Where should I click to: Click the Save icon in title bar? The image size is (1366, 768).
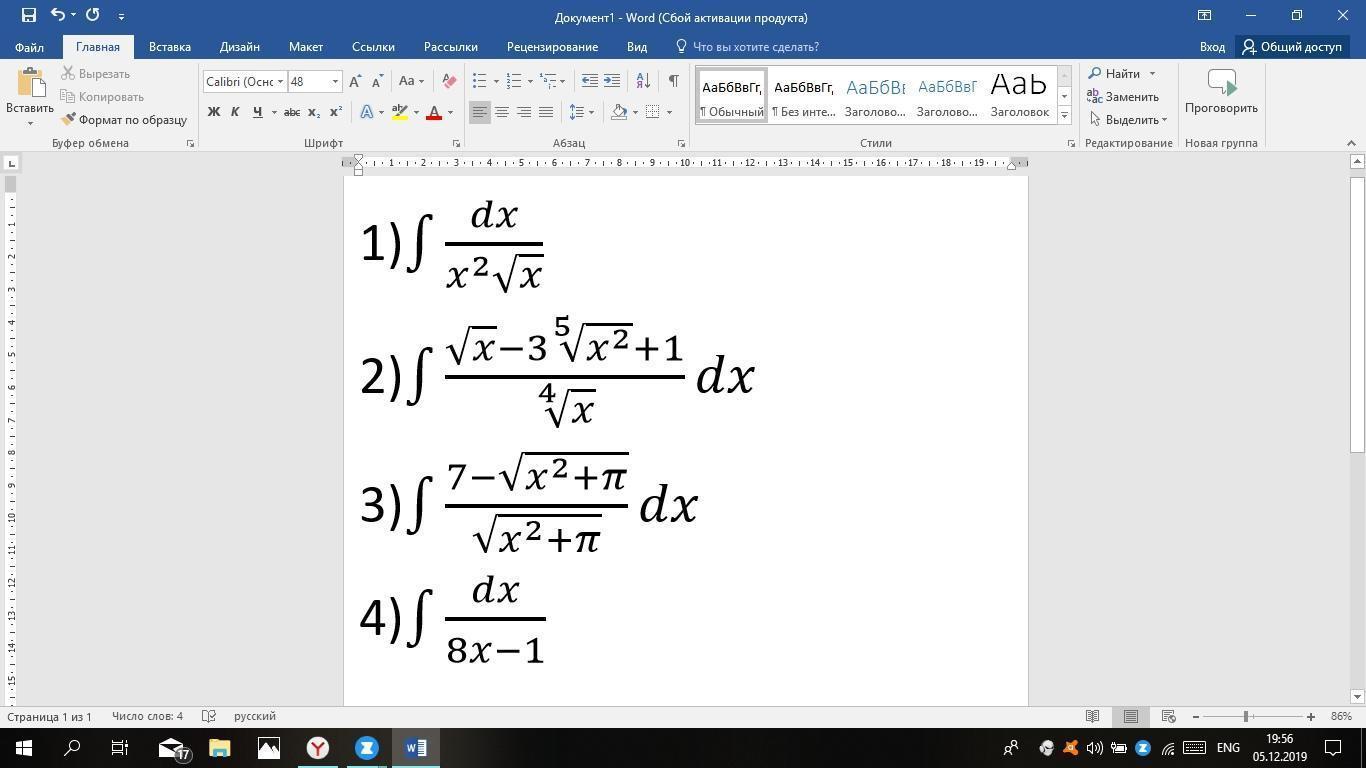28,15
